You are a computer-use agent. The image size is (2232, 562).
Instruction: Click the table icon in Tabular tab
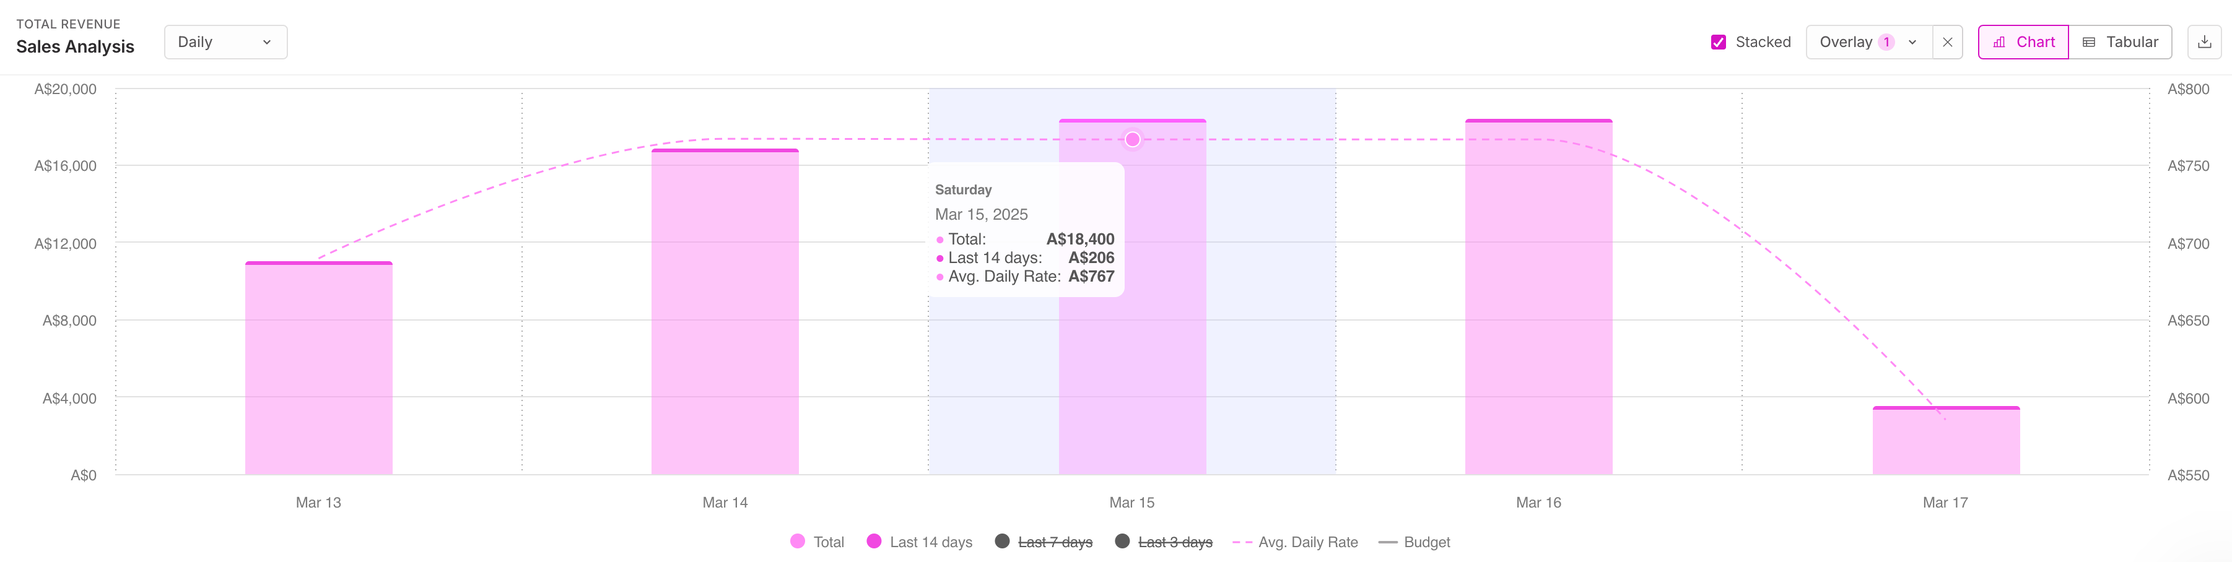coord(2089,42)
